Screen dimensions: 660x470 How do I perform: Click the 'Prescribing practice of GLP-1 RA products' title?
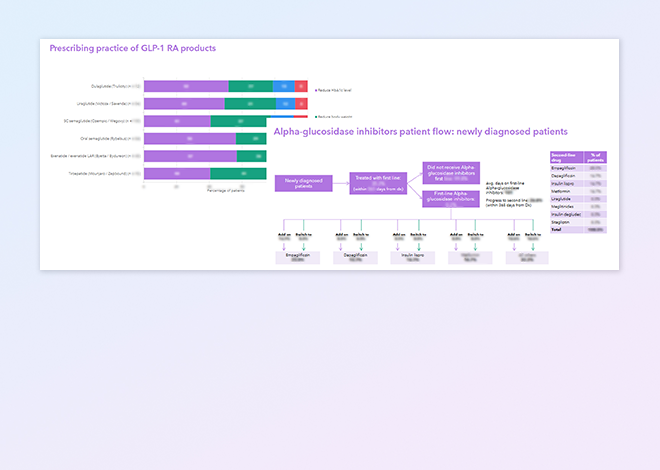(133, 48)
